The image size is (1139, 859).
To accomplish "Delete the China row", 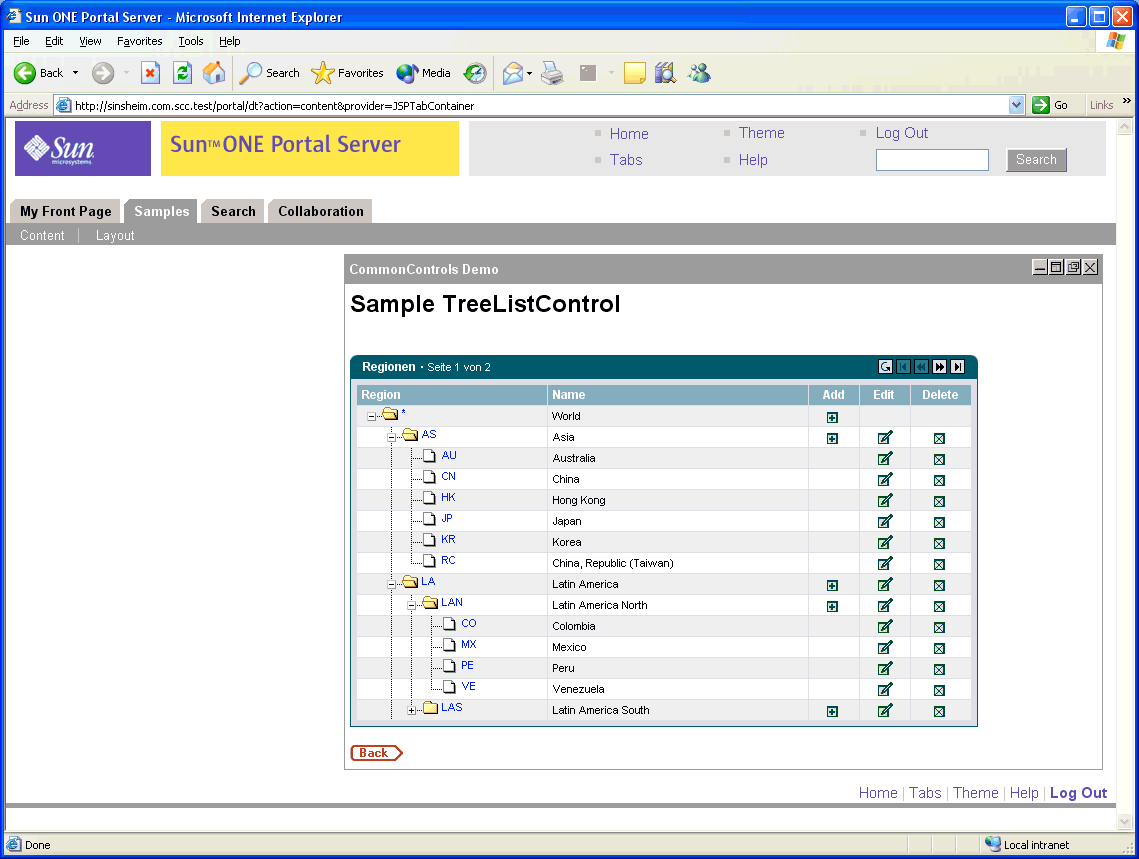I will (939, 481).
